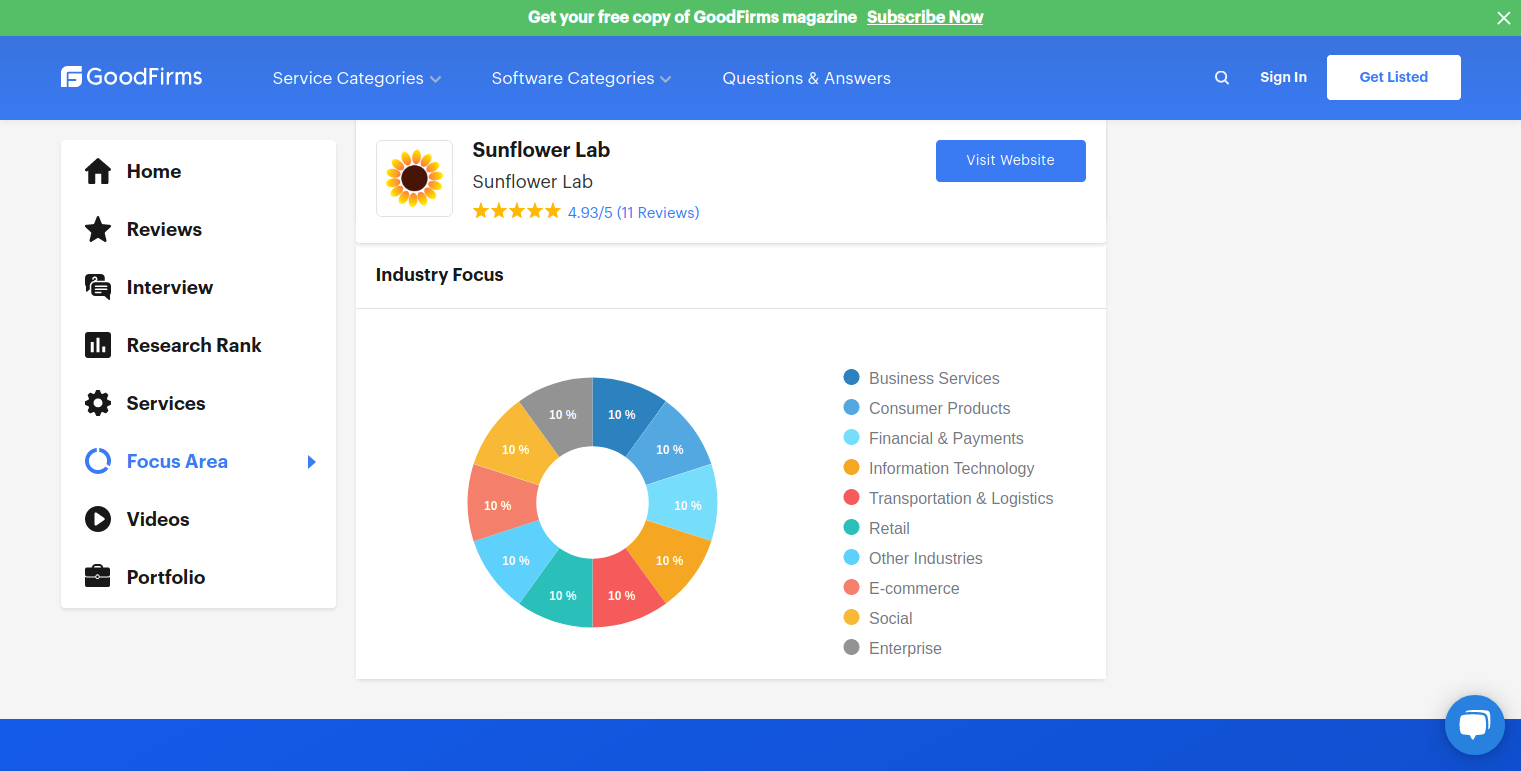Screen dimensions: 1521x771
Task: Click the Services gear icon
Action: point(98,403)
